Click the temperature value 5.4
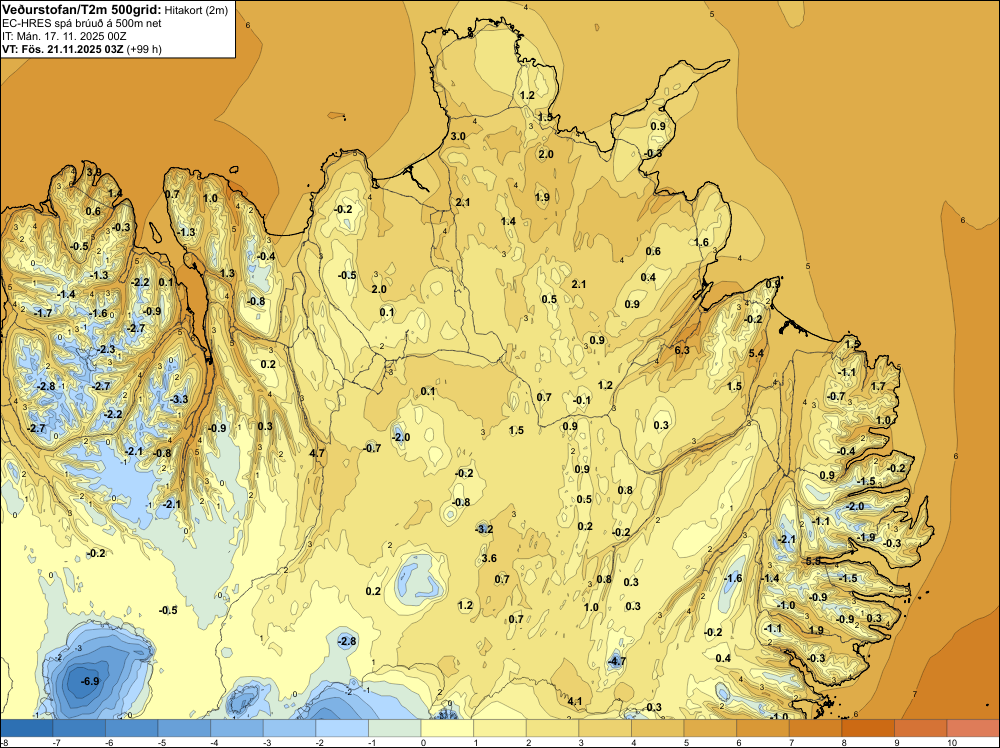Viewport: 1000px width, 748px height. point(756,353)
